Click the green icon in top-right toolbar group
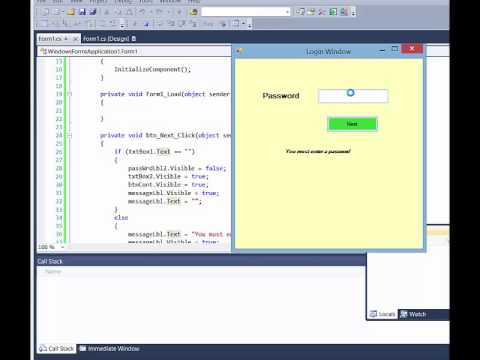The height and width of the screenshot is (360, 480). coord(333,12)
